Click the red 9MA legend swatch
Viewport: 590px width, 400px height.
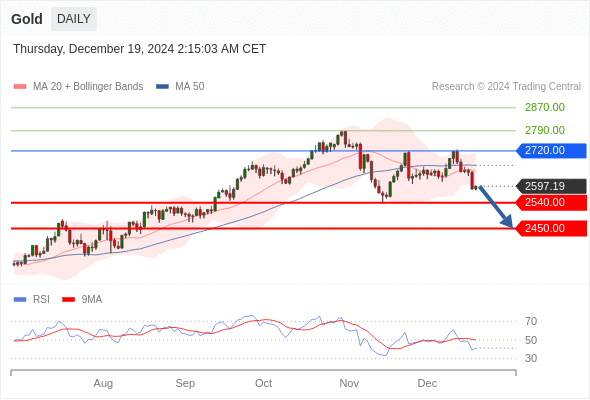click(x=68, y=300)
